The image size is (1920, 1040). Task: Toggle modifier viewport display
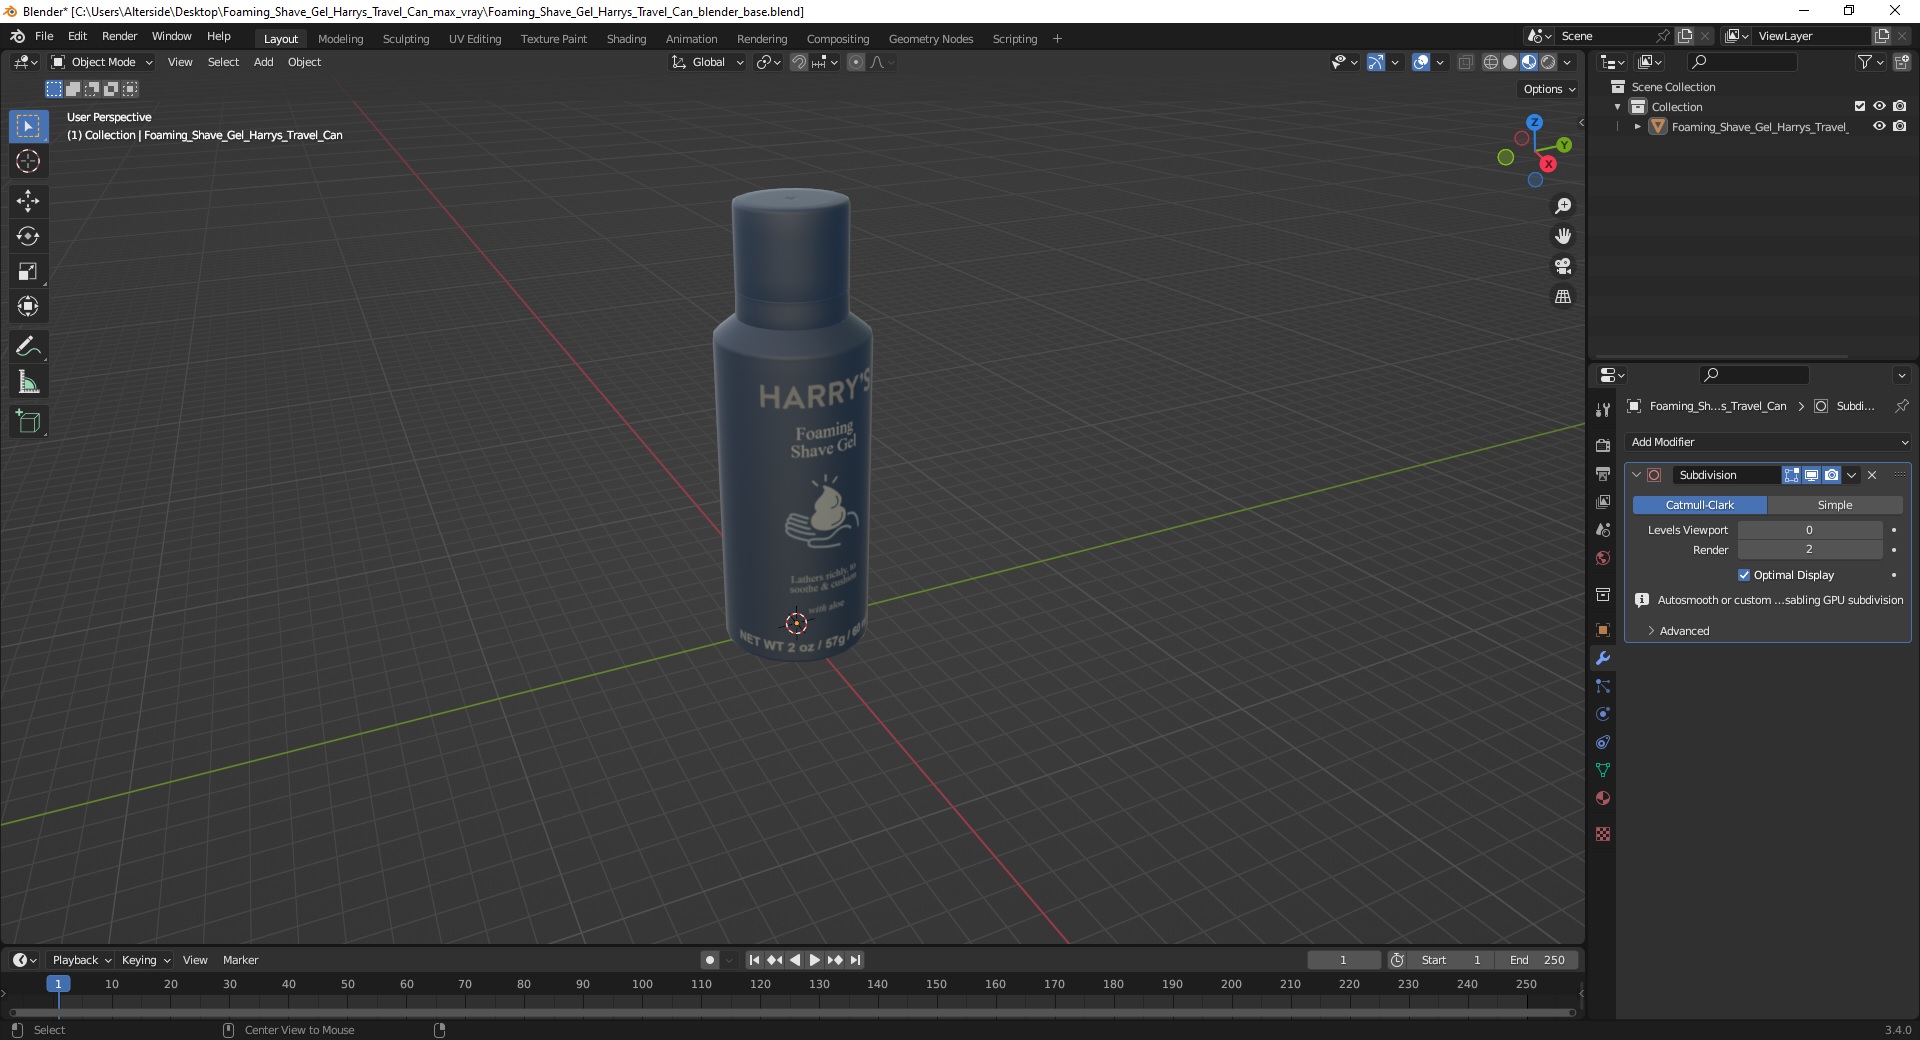tap(1811, 475)
